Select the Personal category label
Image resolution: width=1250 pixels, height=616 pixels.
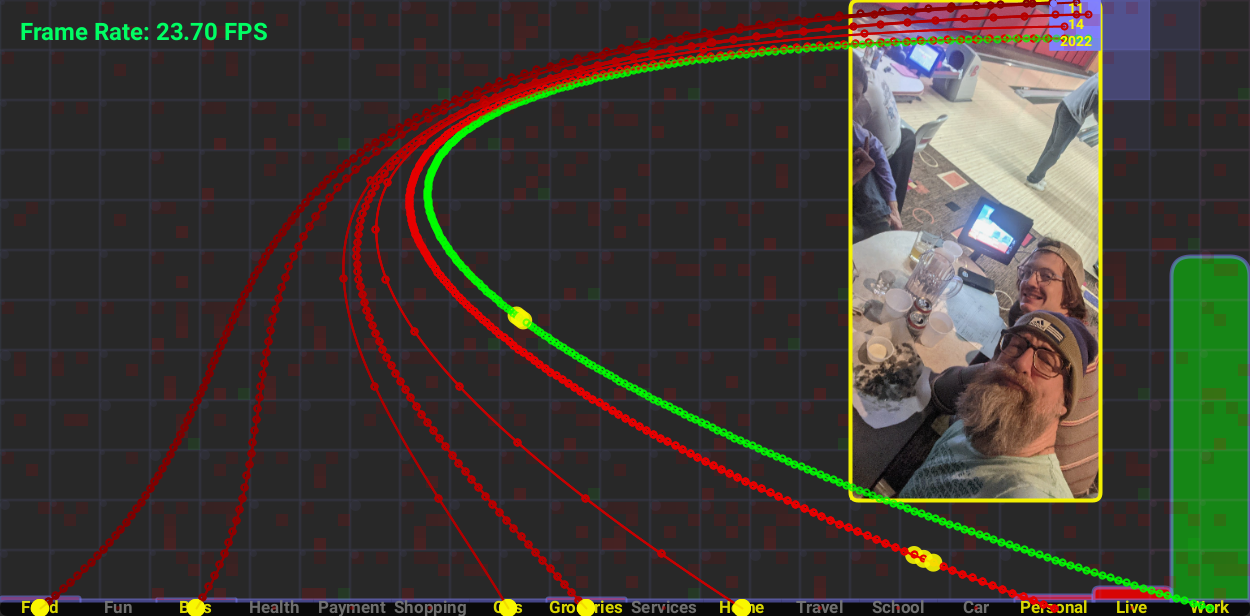1053,607
